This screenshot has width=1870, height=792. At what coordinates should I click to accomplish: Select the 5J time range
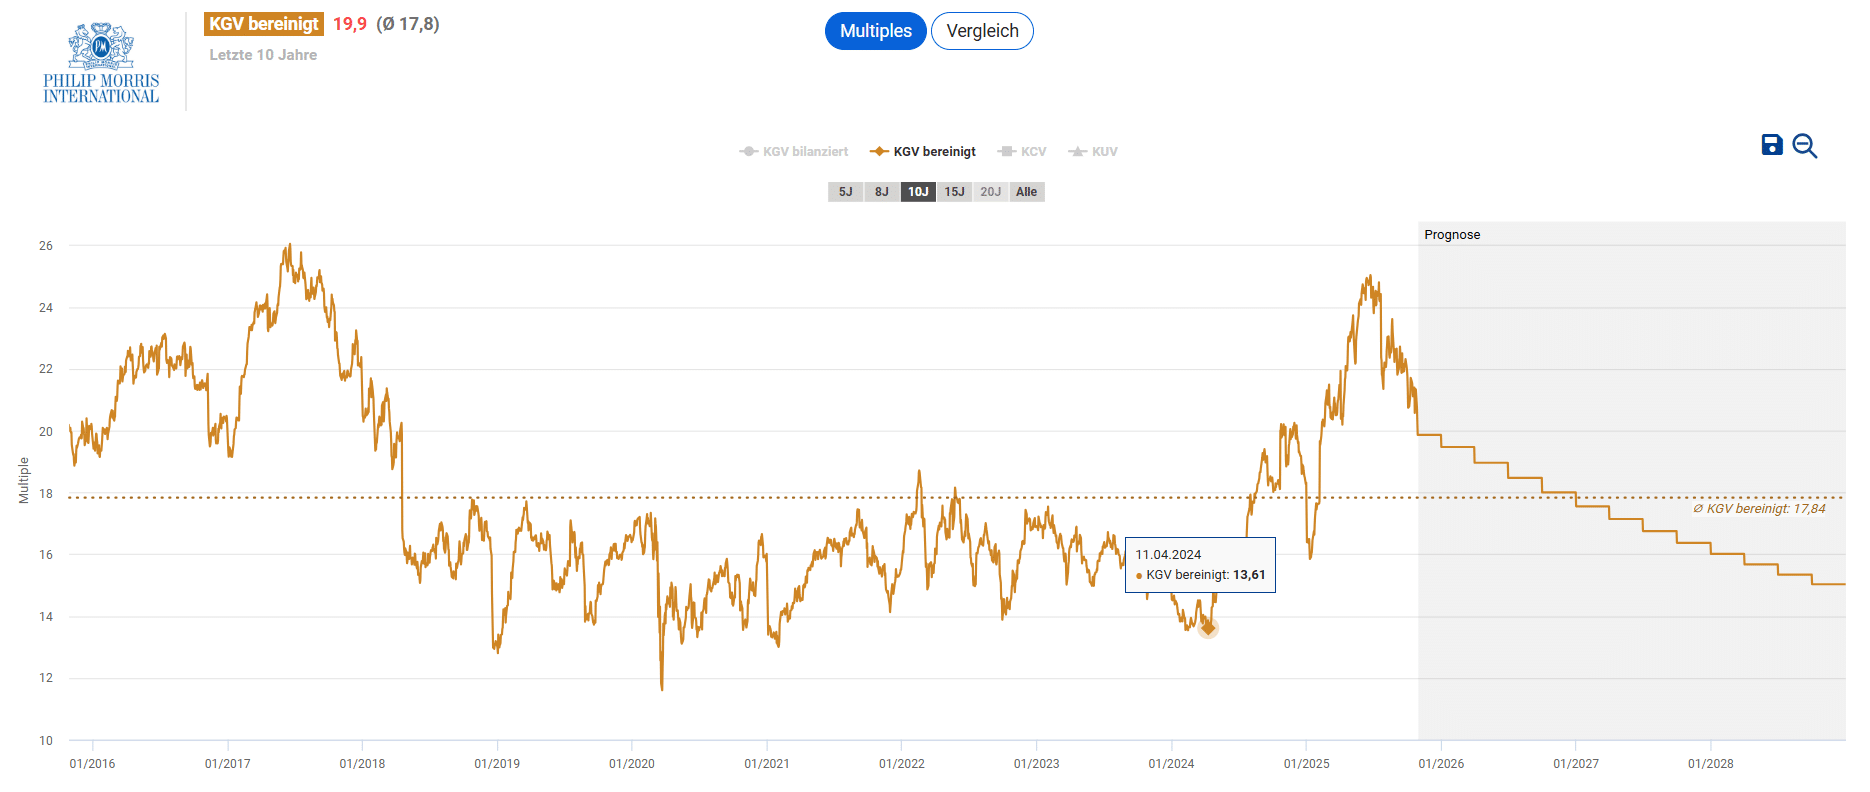845,192
